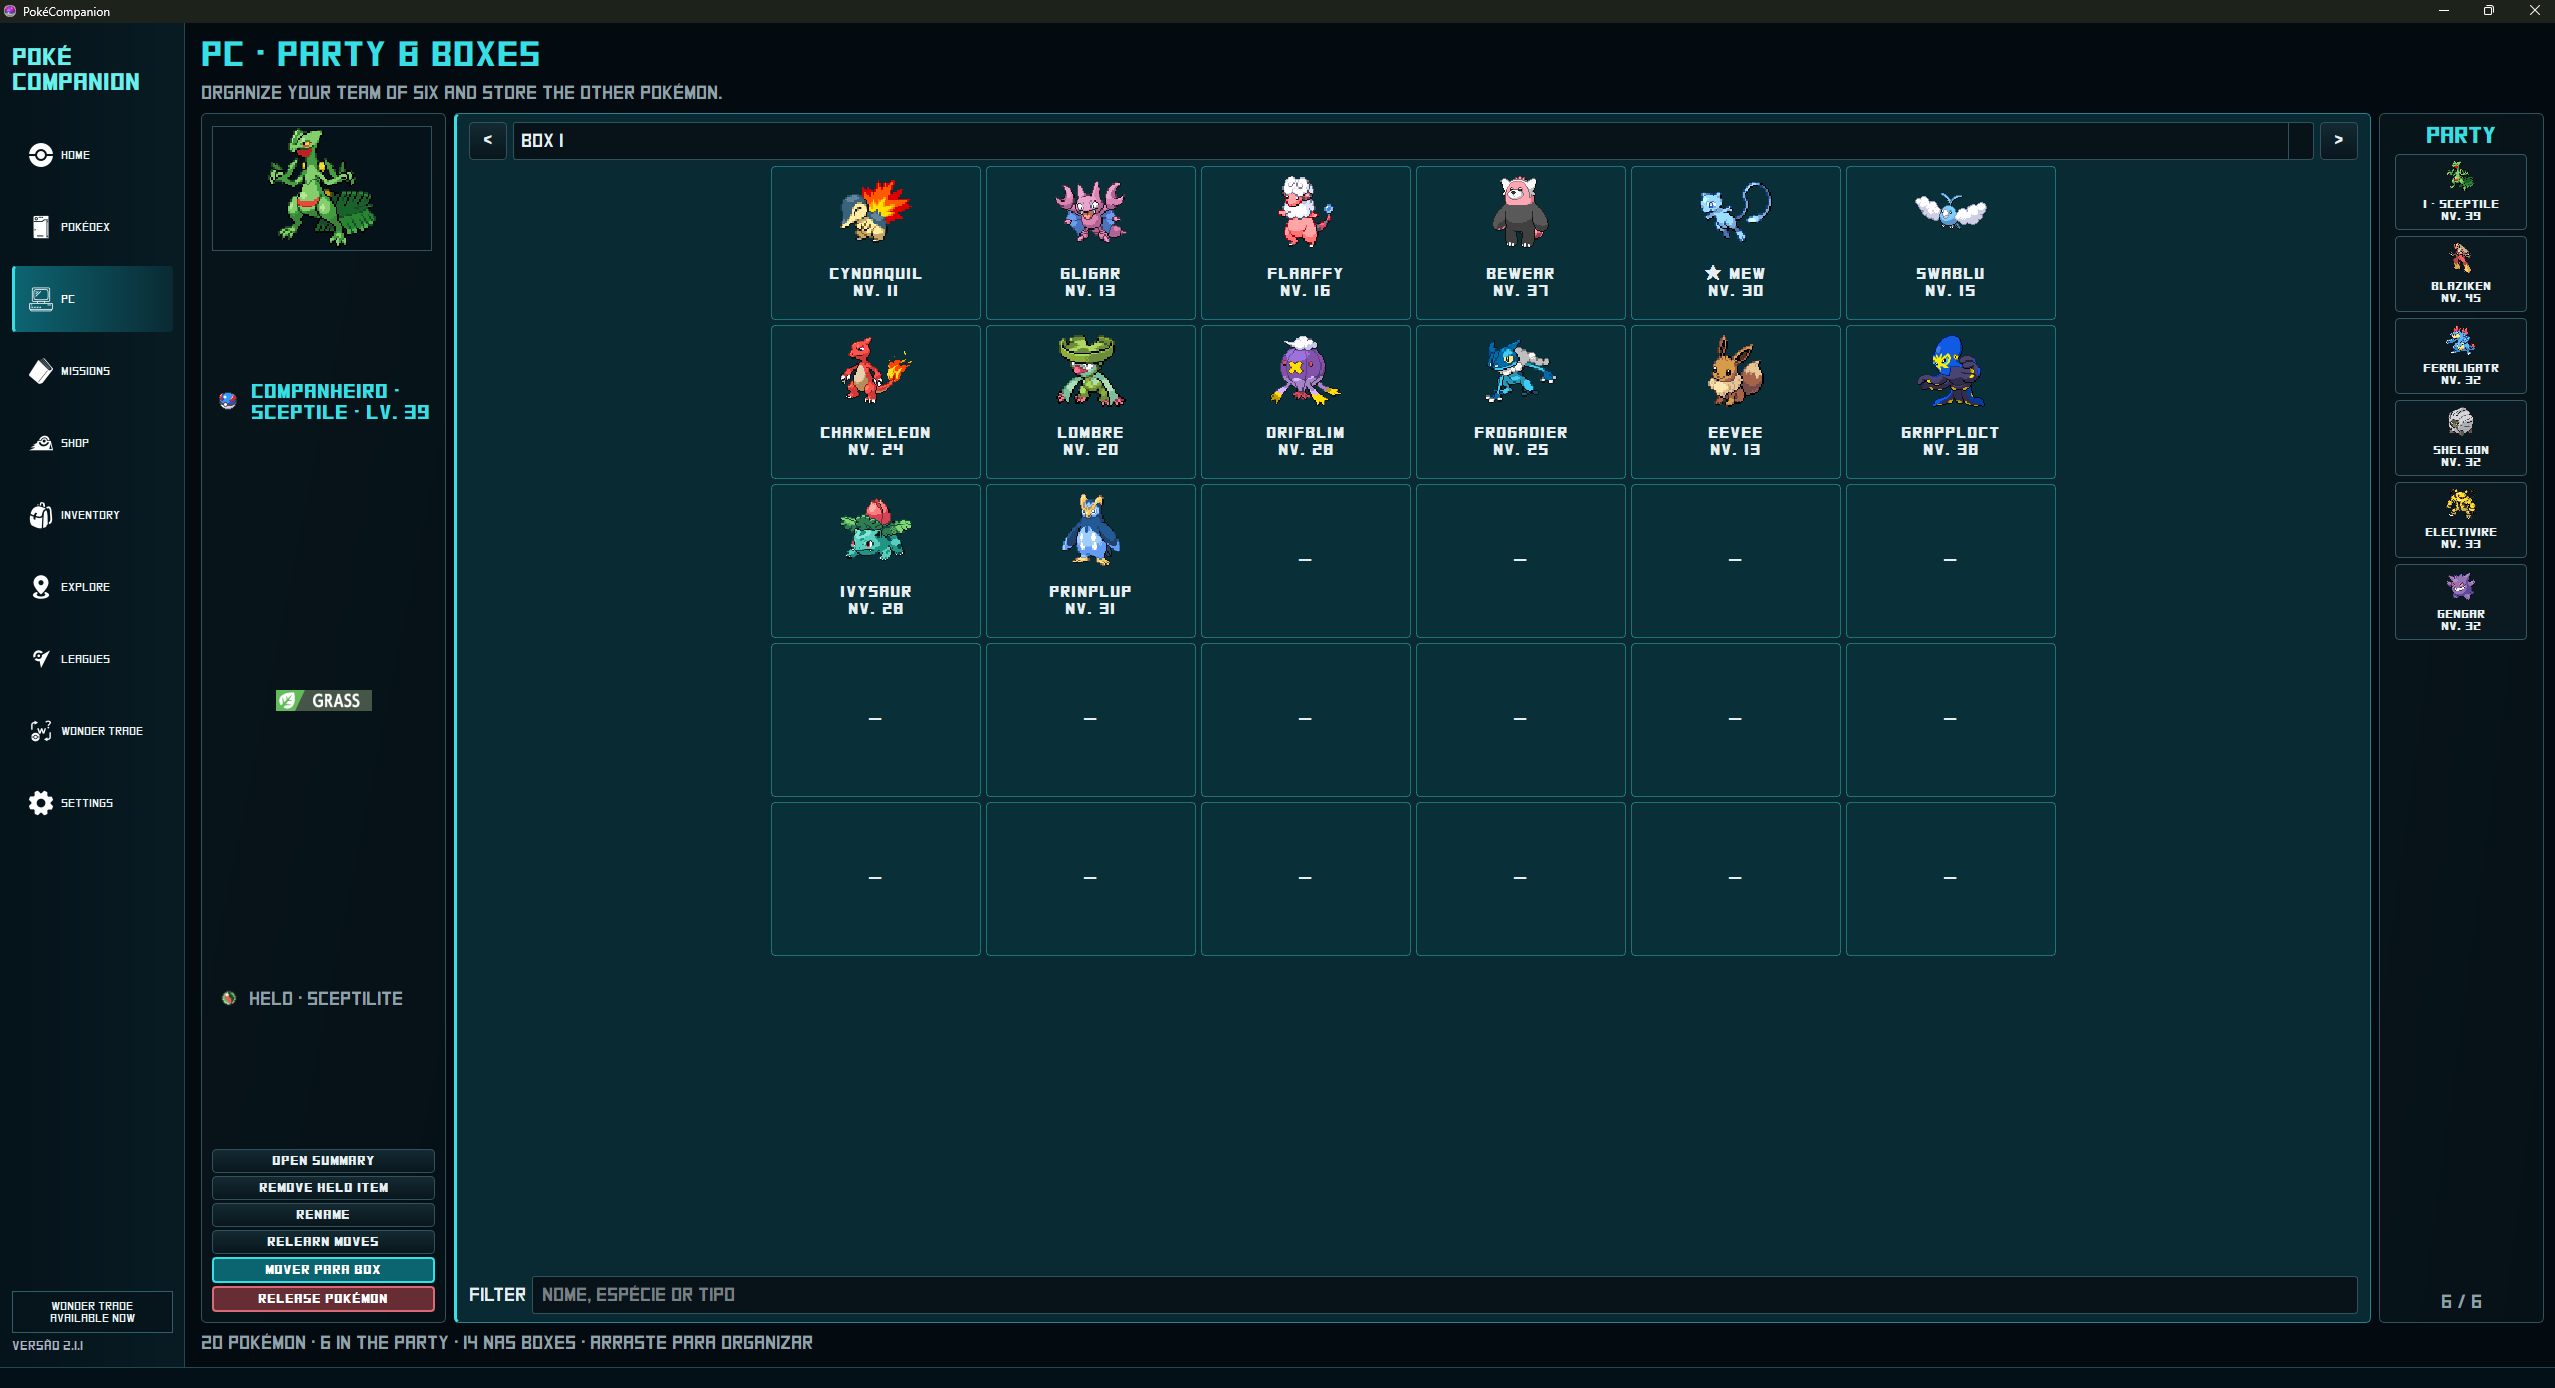Restore down the PokéCompanion window
The width and height of the screenshot is (2555, 1388).
click(x=2489, y=11)
